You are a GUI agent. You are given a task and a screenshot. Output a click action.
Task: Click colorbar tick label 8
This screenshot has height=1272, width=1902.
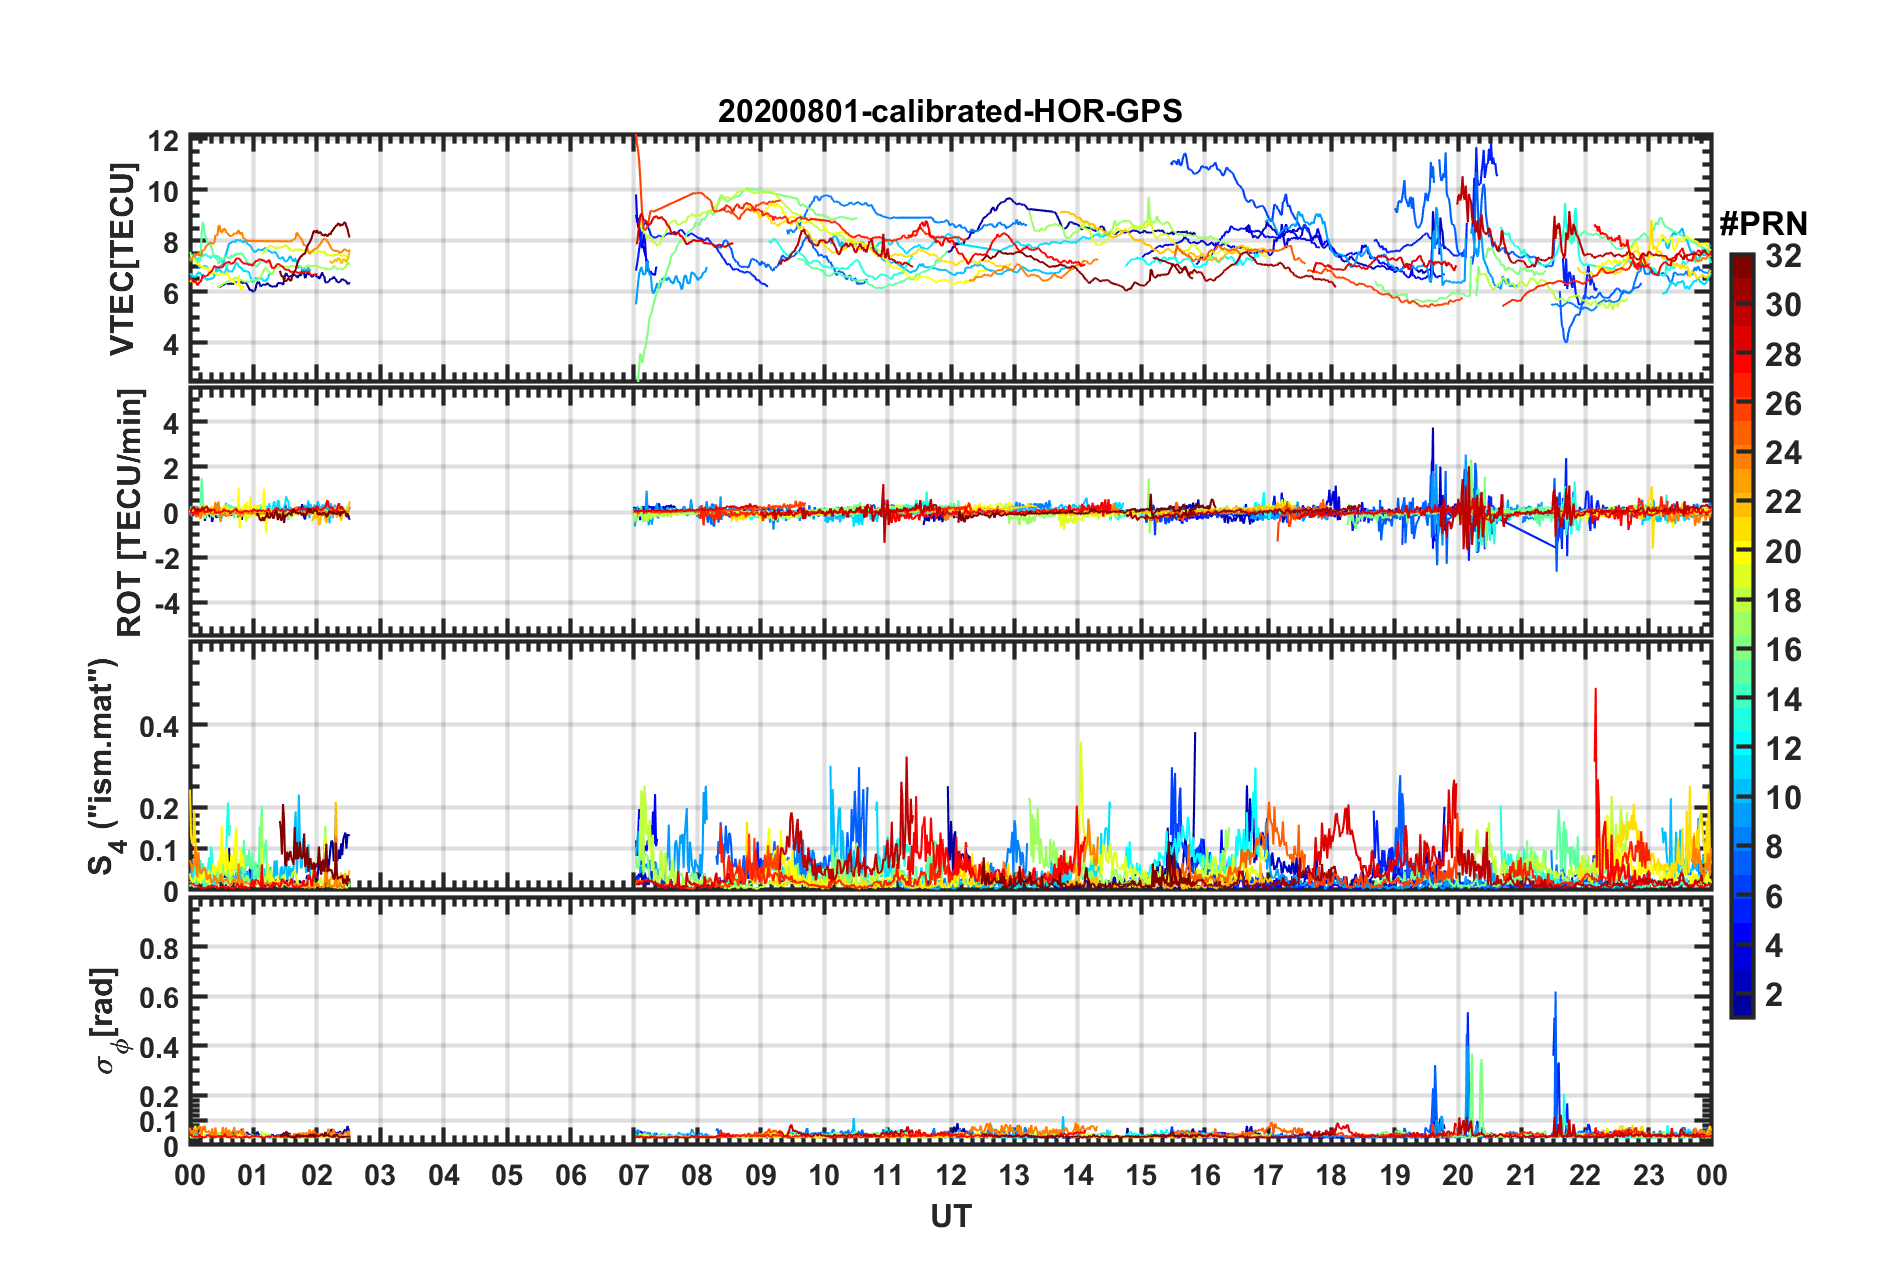pos(1774,847)
